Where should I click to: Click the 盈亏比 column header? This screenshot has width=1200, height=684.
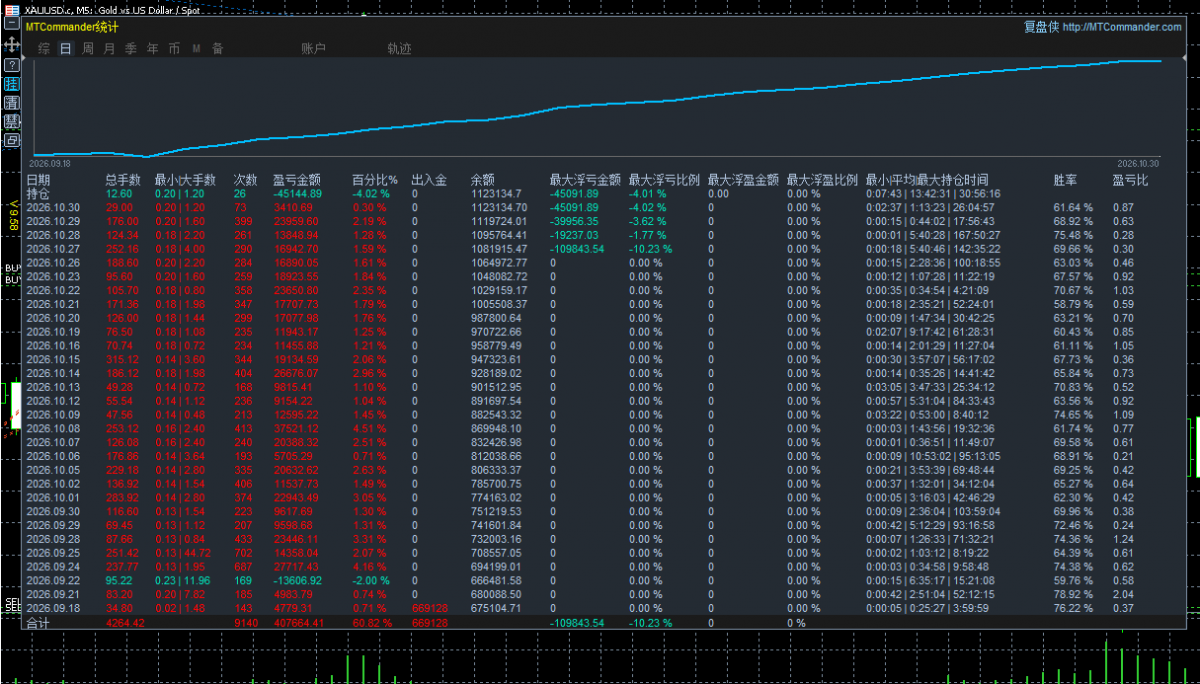click(1130, 180)
